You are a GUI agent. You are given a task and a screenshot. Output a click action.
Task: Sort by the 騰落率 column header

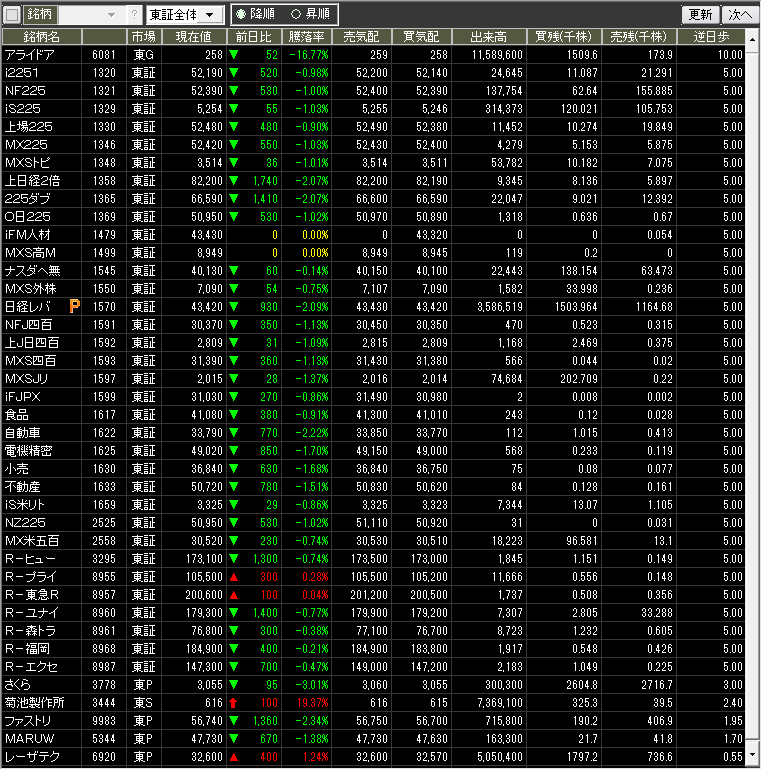coord(306,36)
